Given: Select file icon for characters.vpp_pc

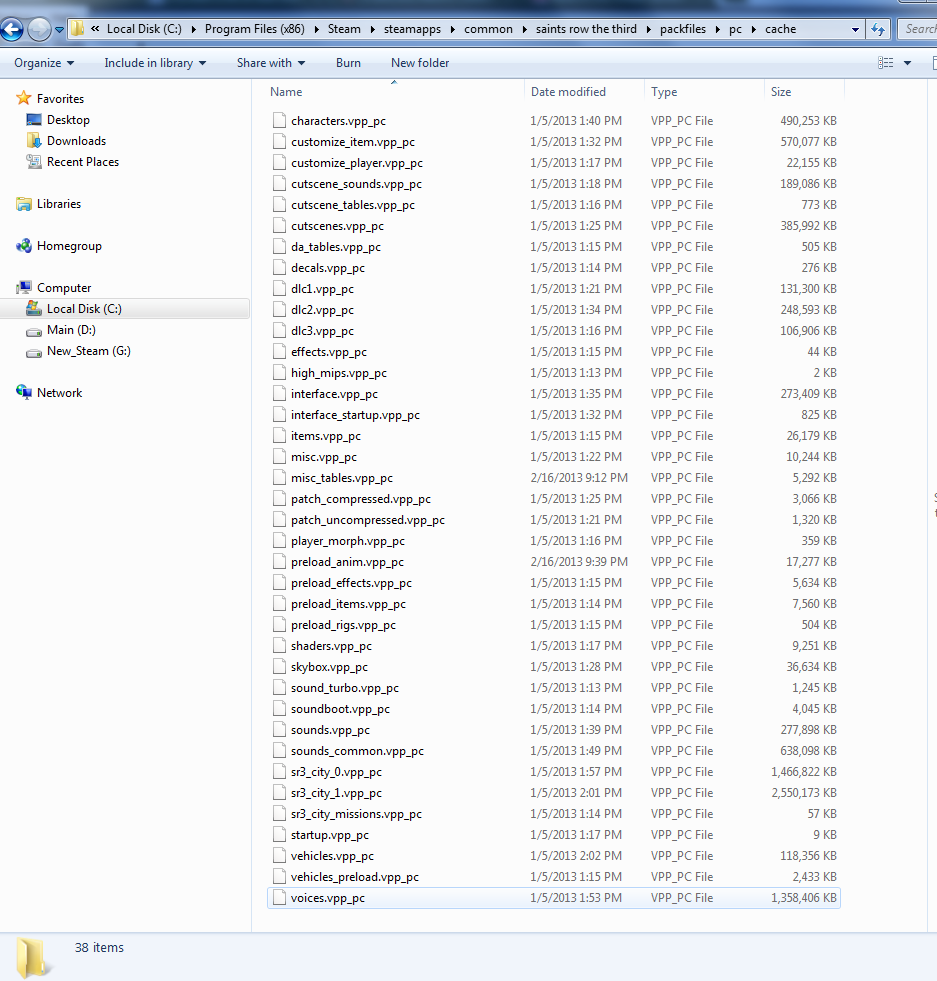Looking at the screenshot, I should click(x=279, y=121).
